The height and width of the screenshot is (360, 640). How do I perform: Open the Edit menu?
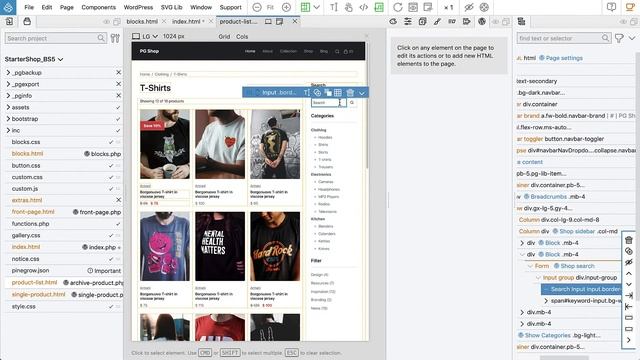pyautogui.click(x=47, y=7)
